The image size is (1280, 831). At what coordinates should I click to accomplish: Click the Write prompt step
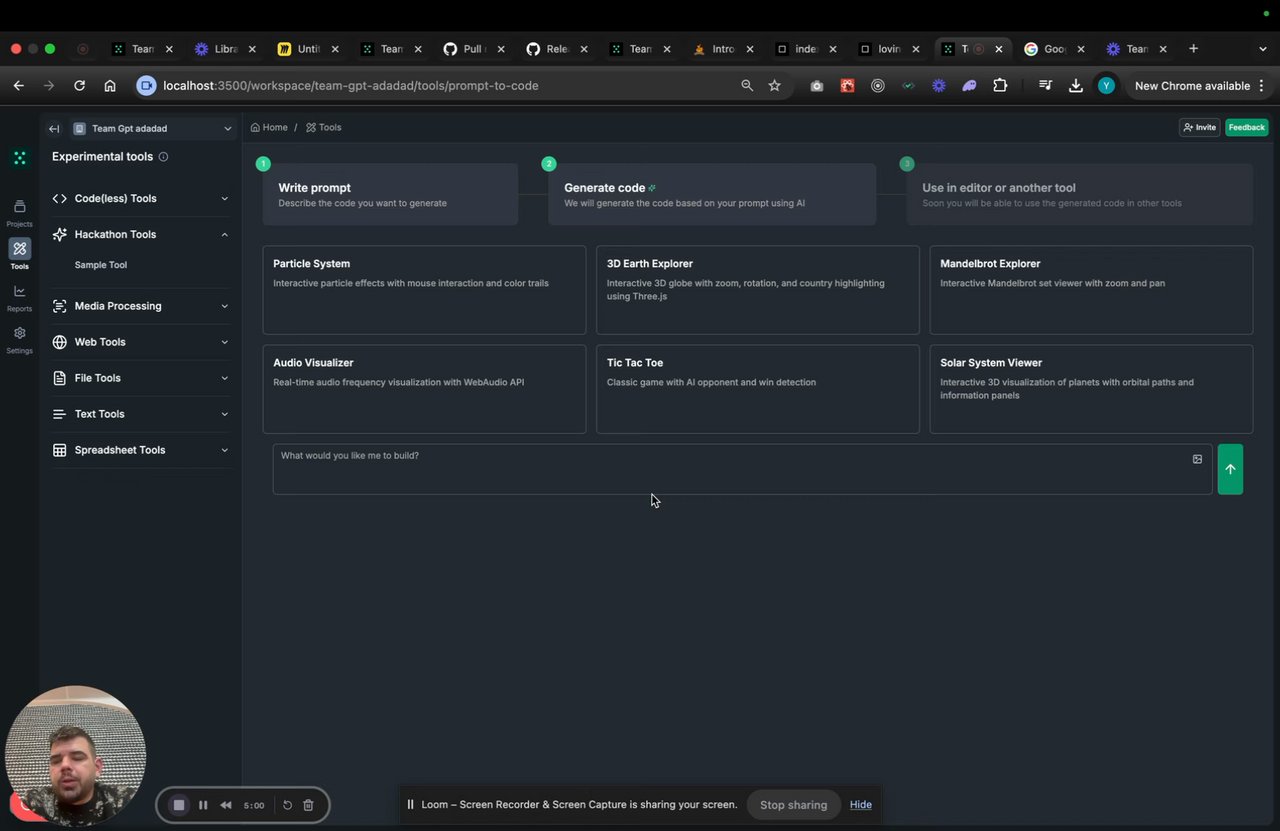390,194
